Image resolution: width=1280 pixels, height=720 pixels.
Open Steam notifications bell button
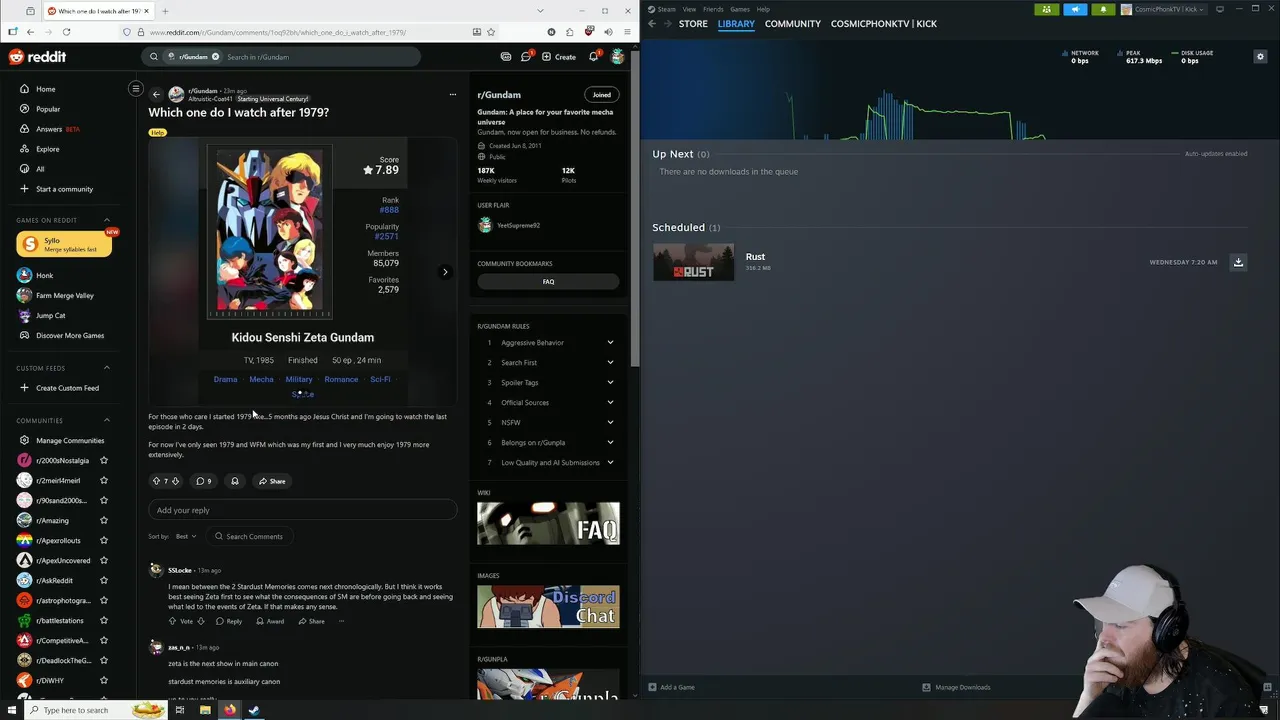click(1103, 9)
